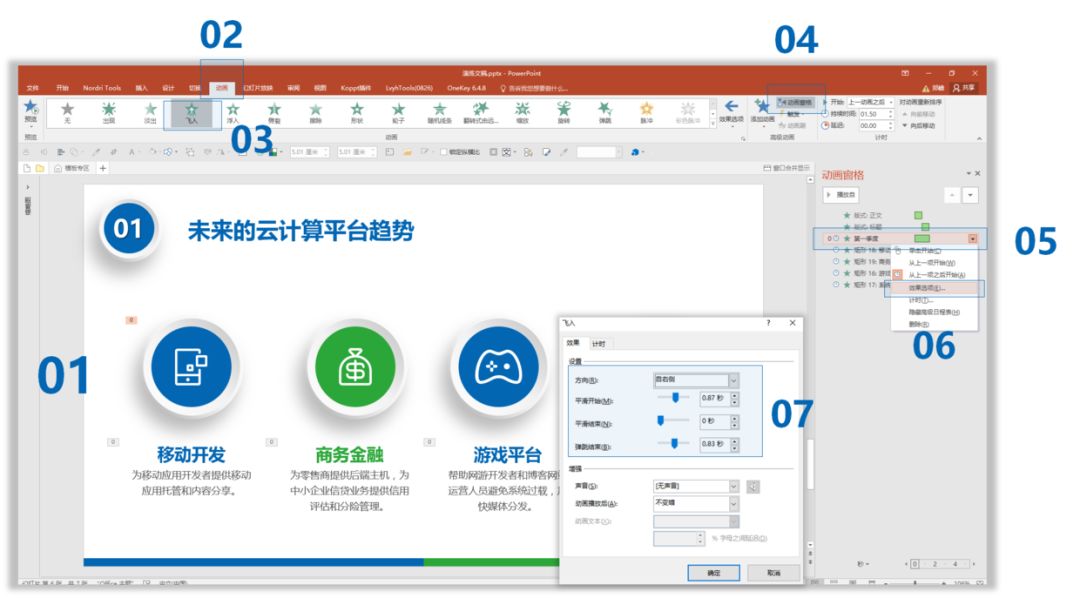This screenshot has height=598, width=1080.
Task: Select the 旋转 (Swivel) animation effect
Action: [x=563, y=112]
